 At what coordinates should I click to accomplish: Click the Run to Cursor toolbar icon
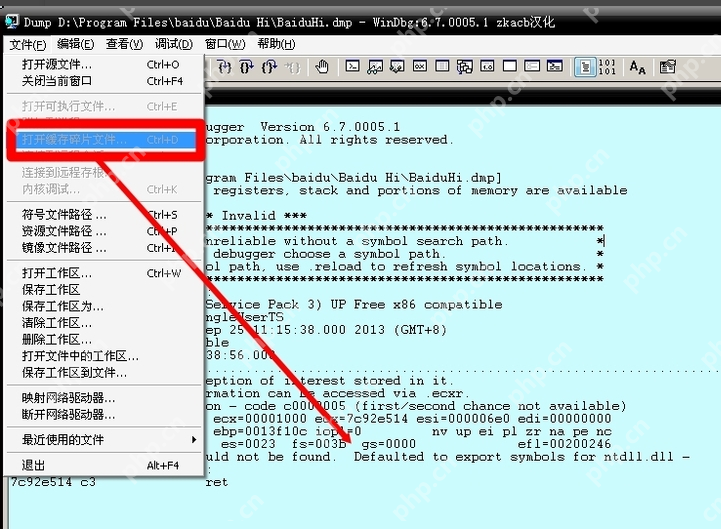point(292,67)
